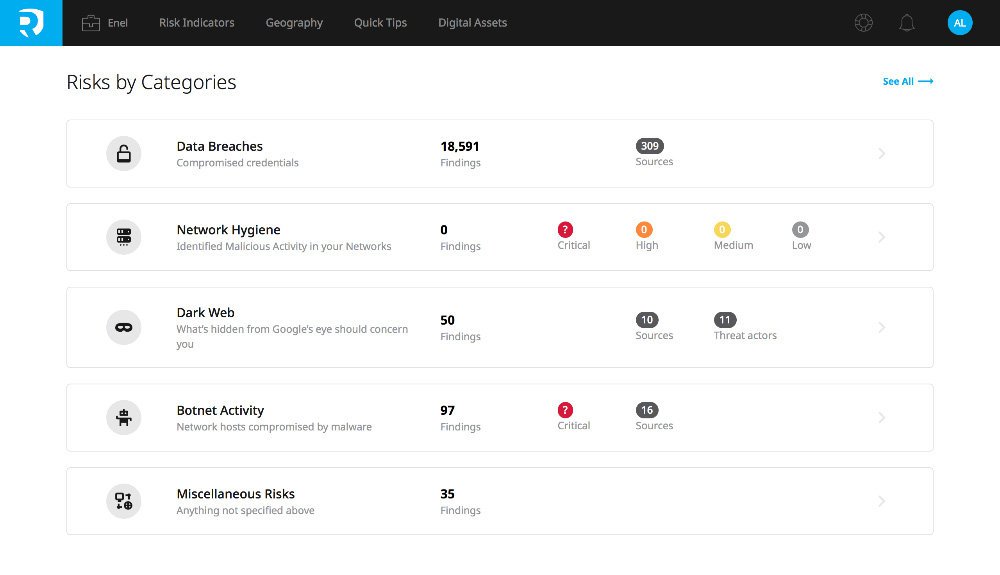Open the help lifebuoy icon

point(864,23)
